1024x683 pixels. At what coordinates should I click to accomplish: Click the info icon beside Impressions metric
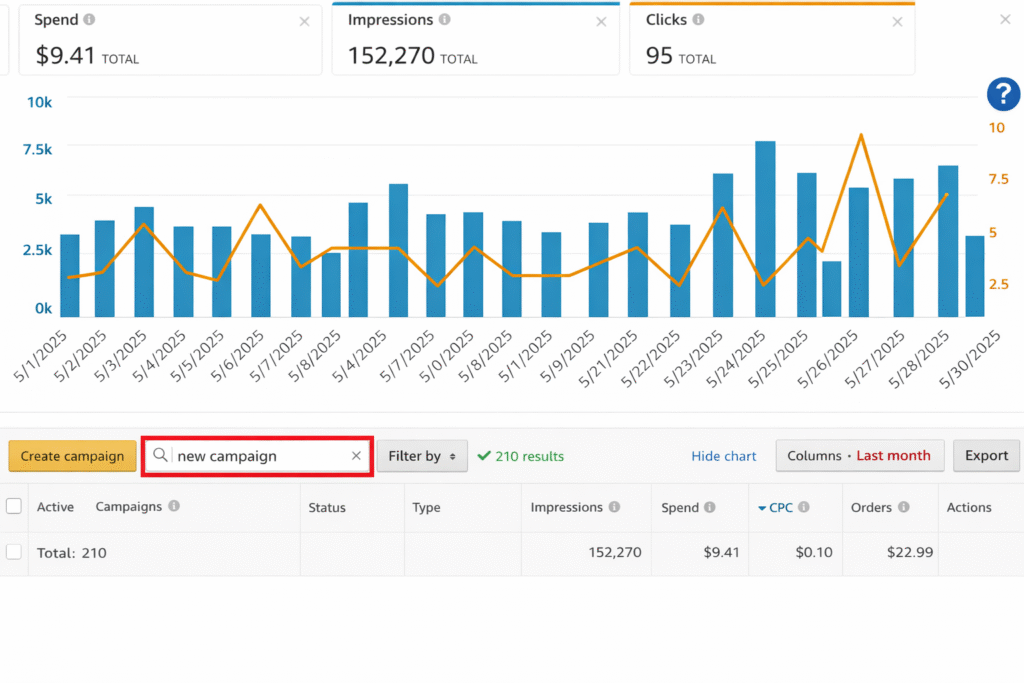[445, 20]
